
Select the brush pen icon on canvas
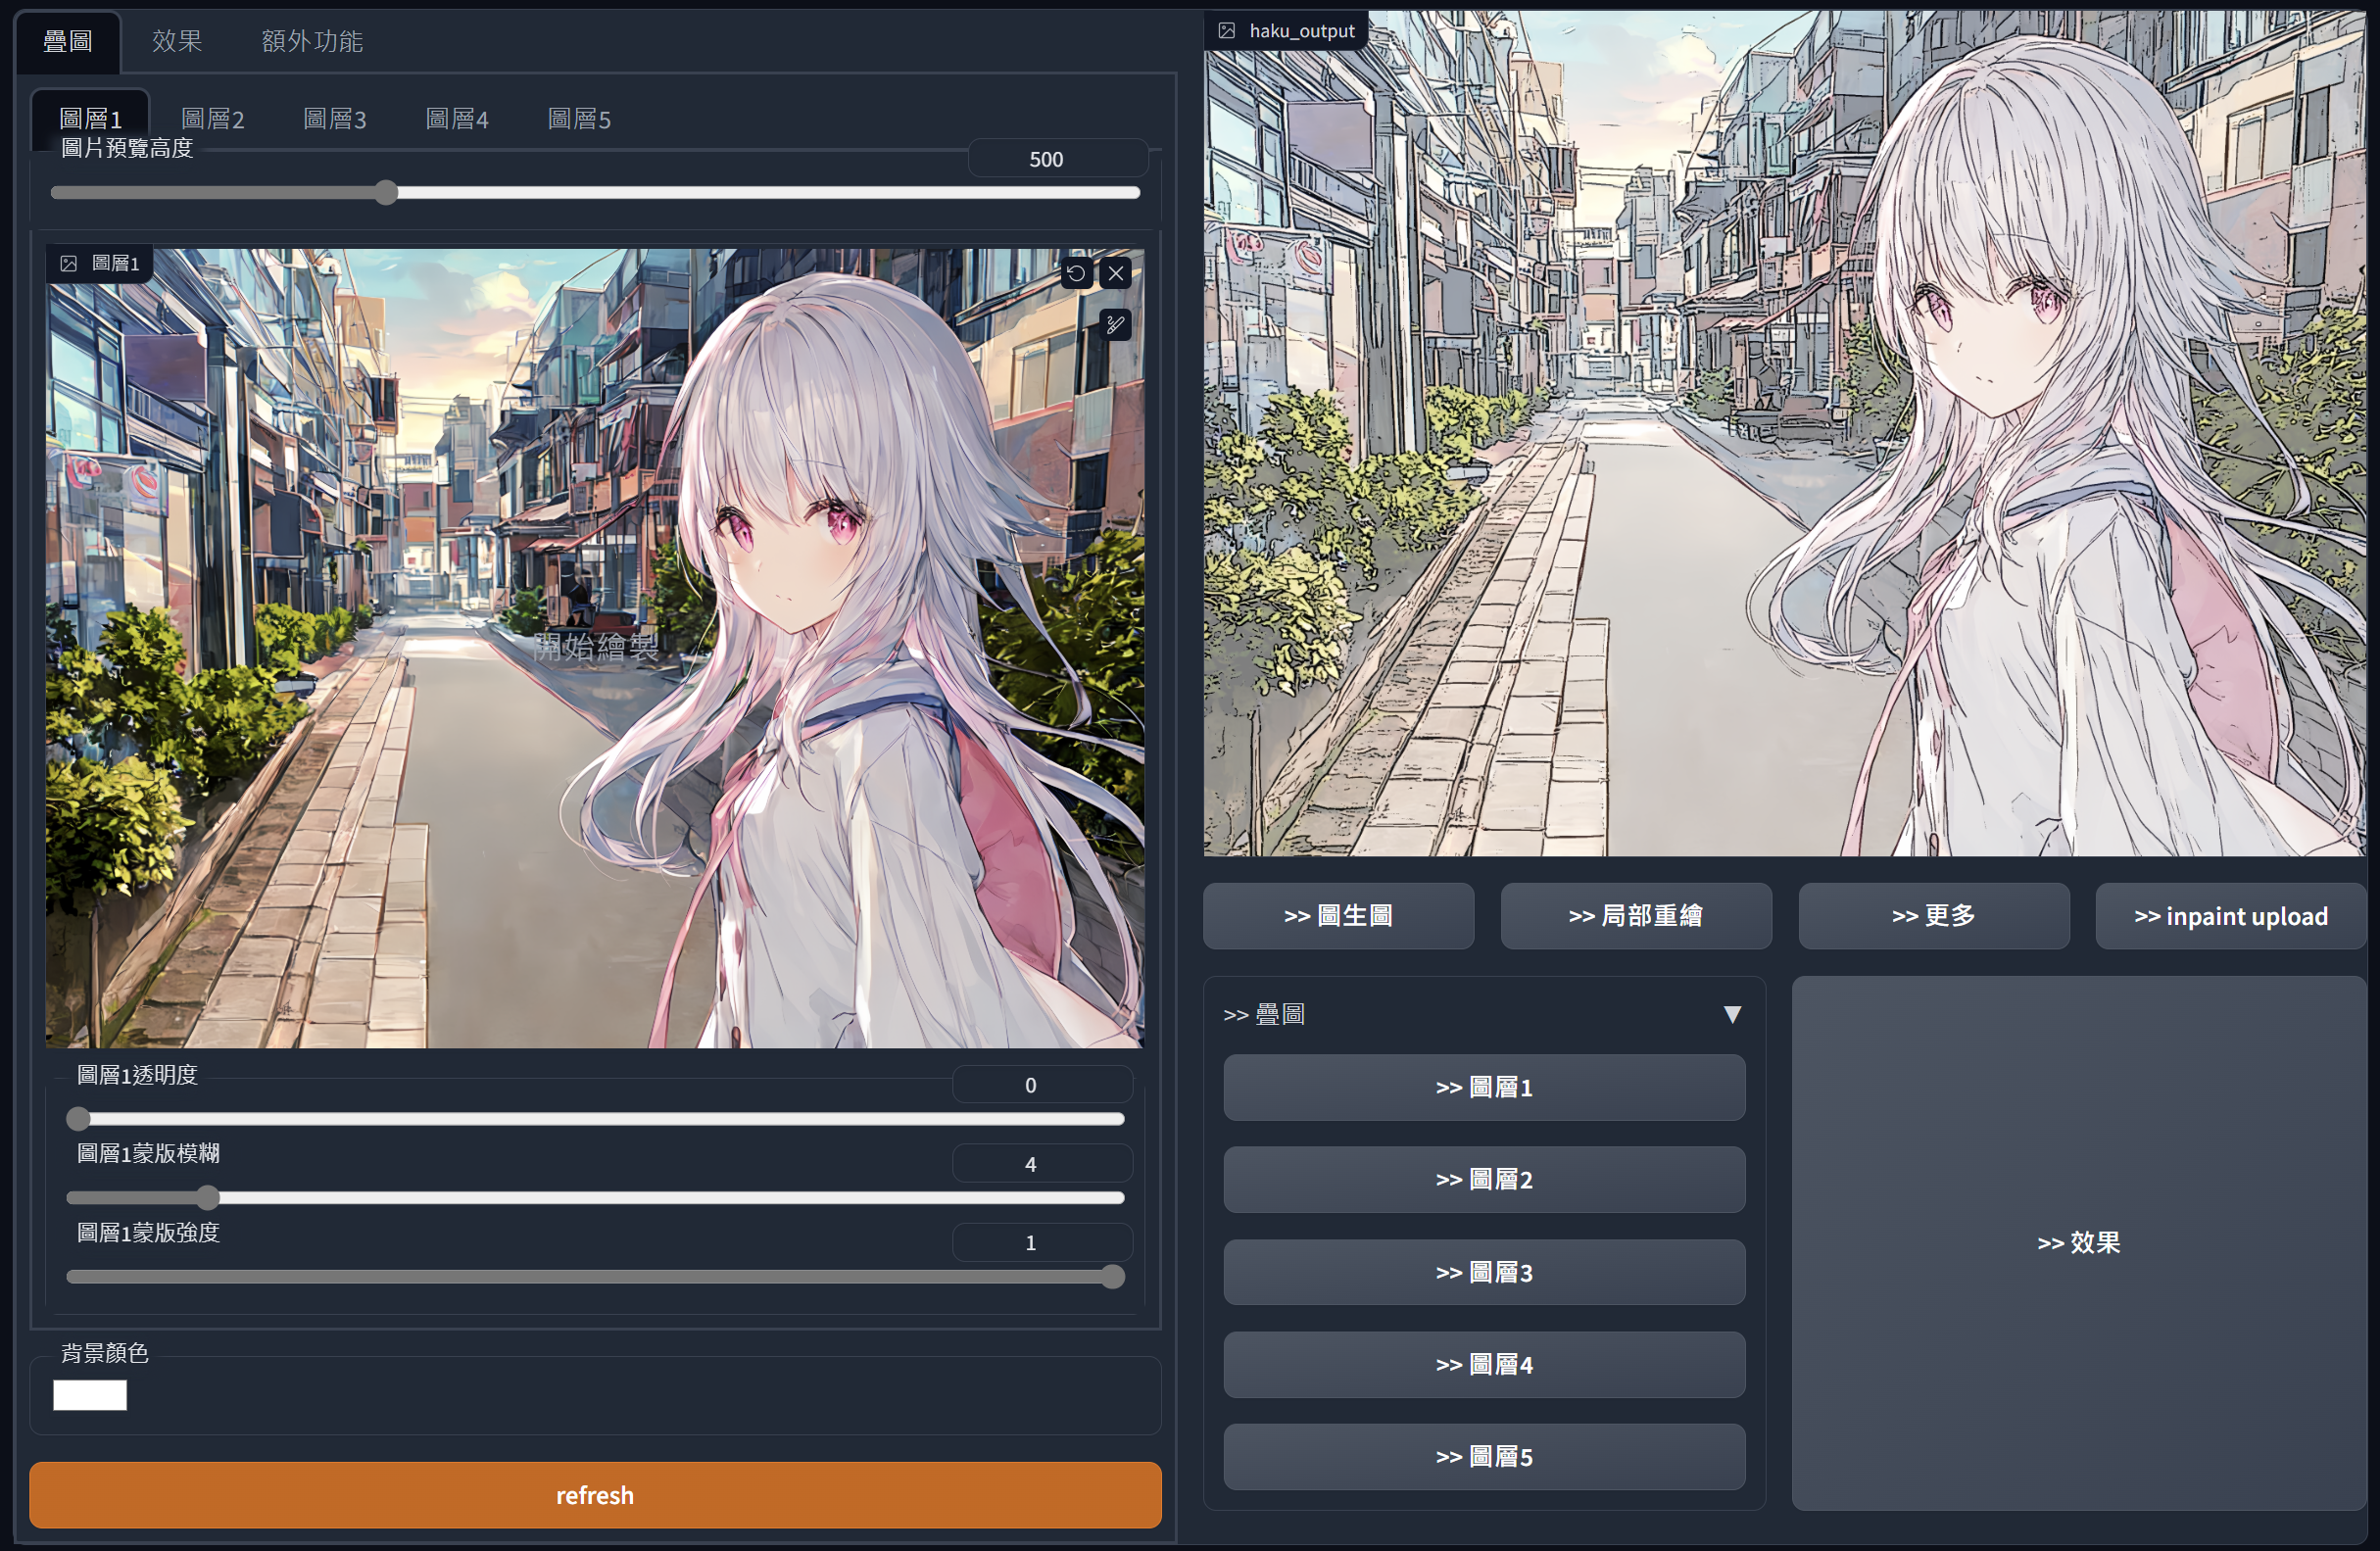[1115, 325]
